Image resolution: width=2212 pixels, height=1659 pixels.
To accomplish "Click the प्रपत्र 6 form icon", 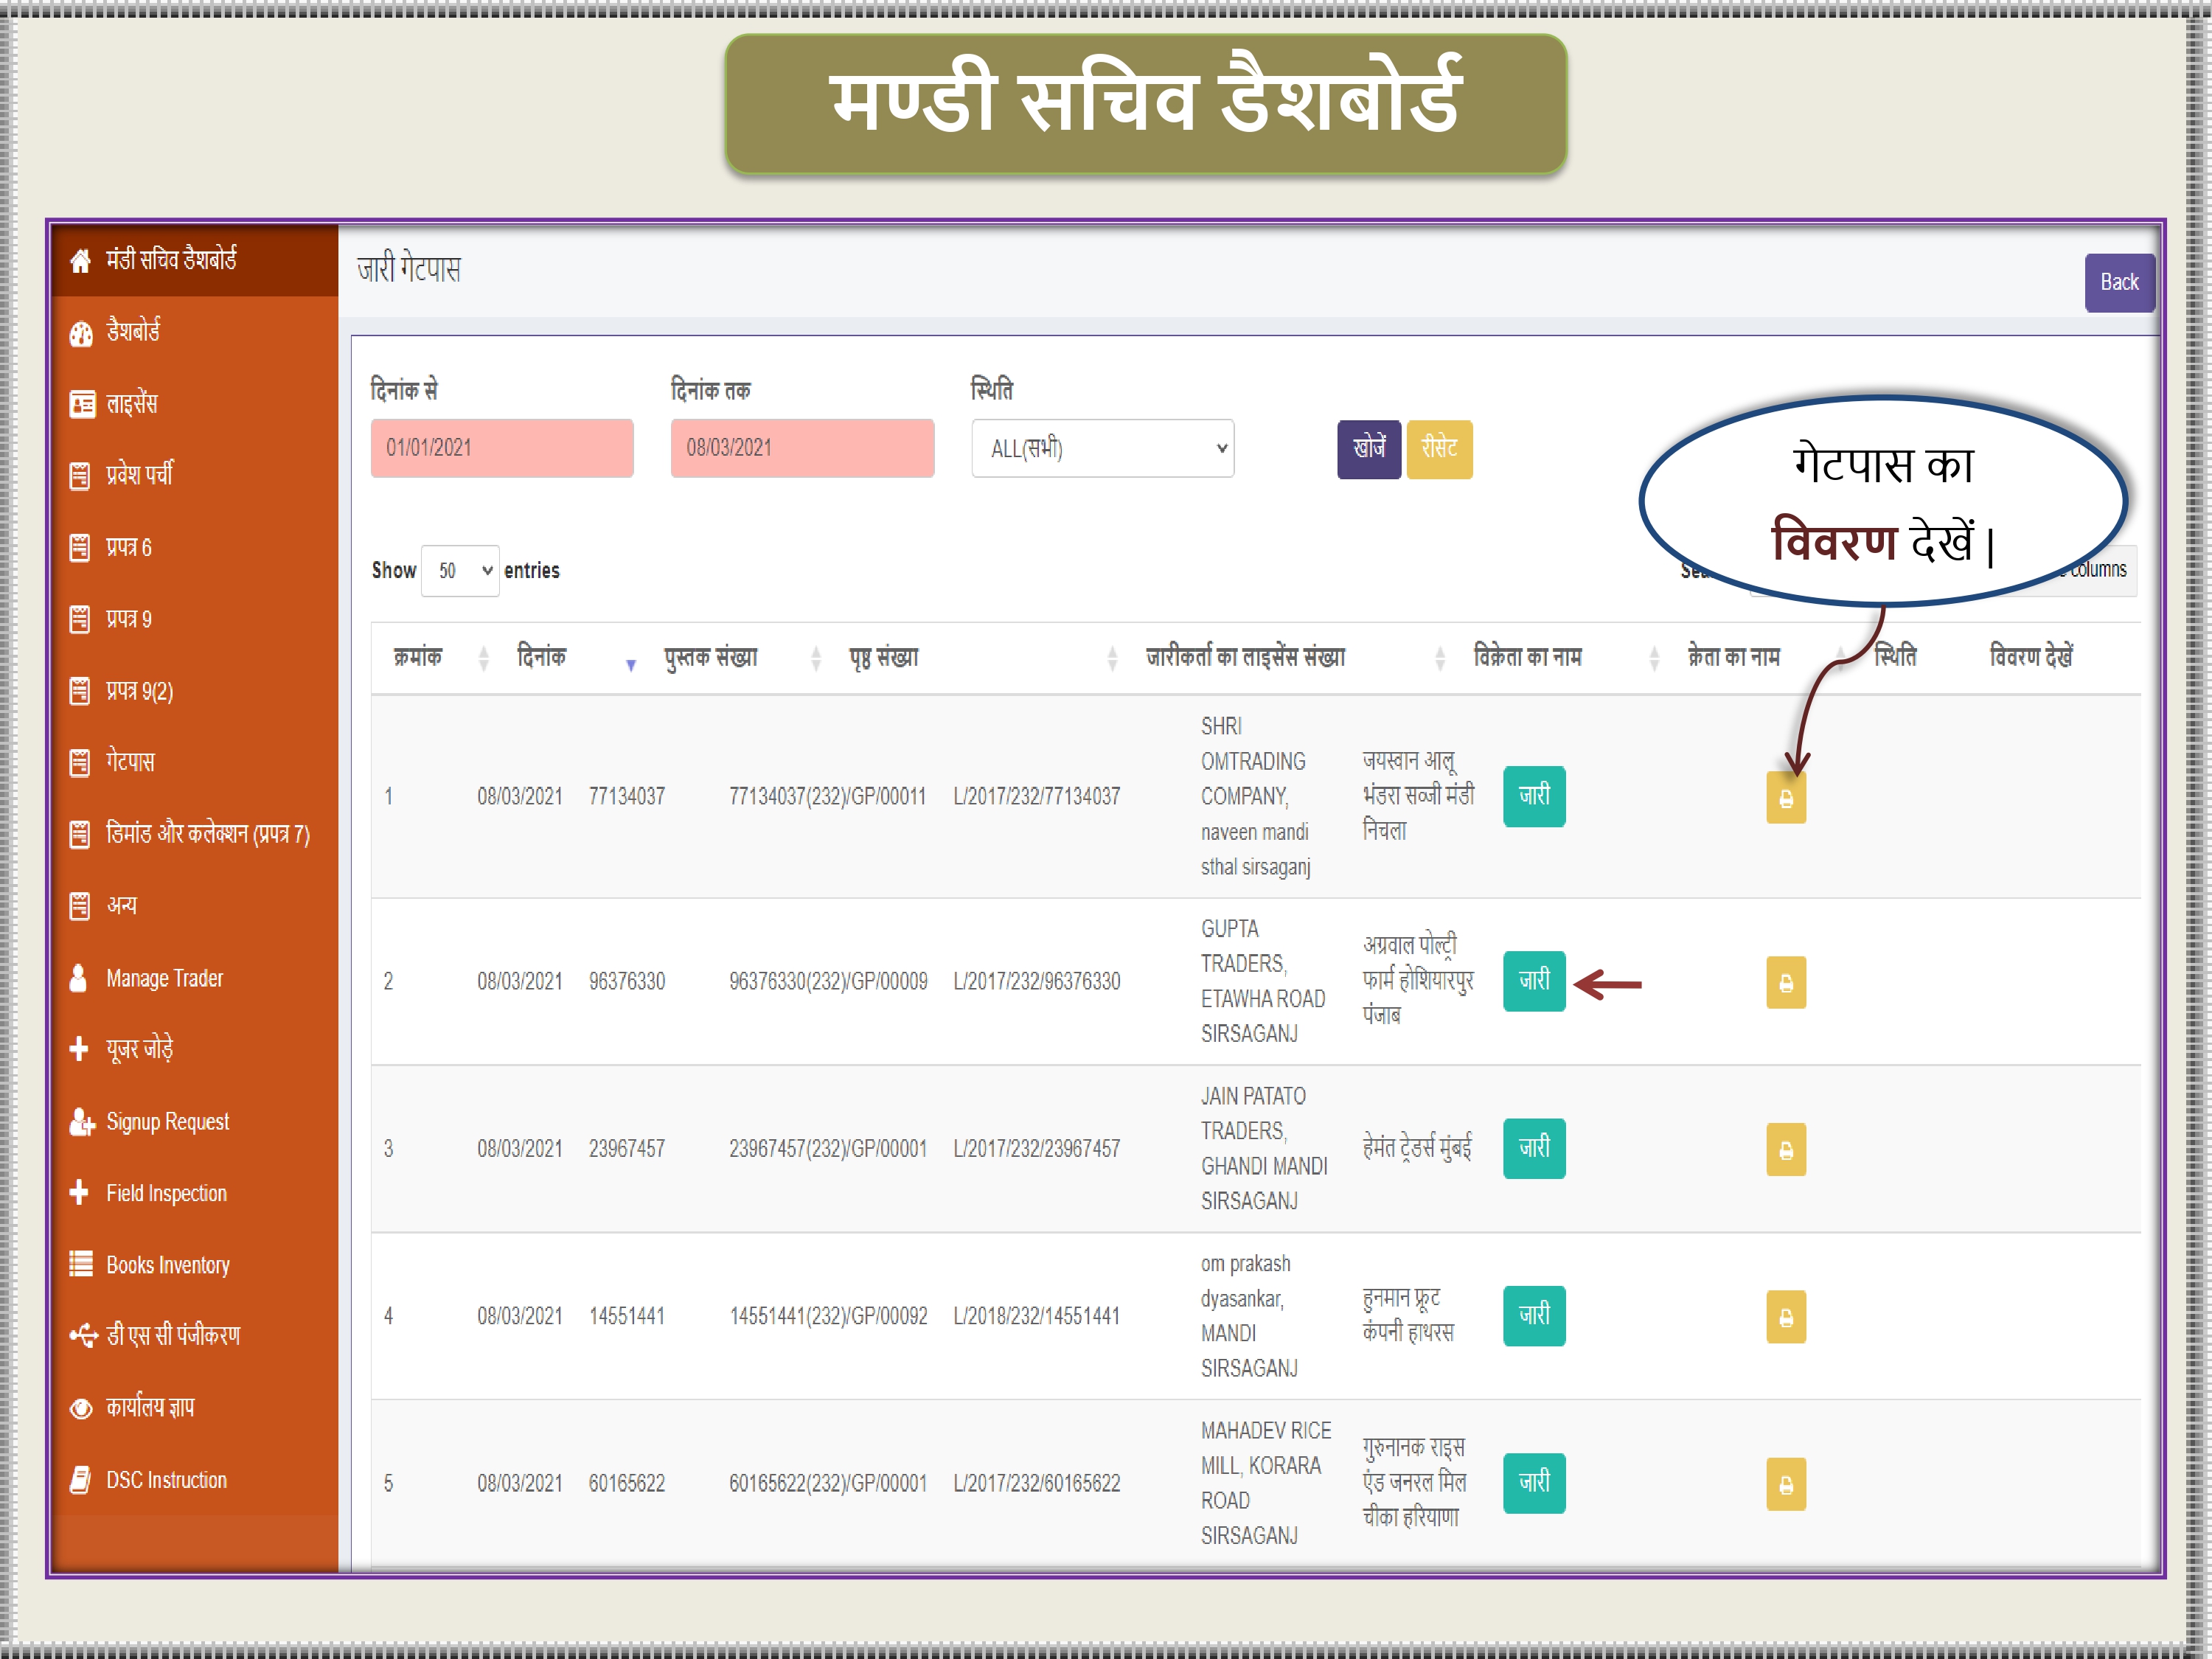I will [80, 548].
